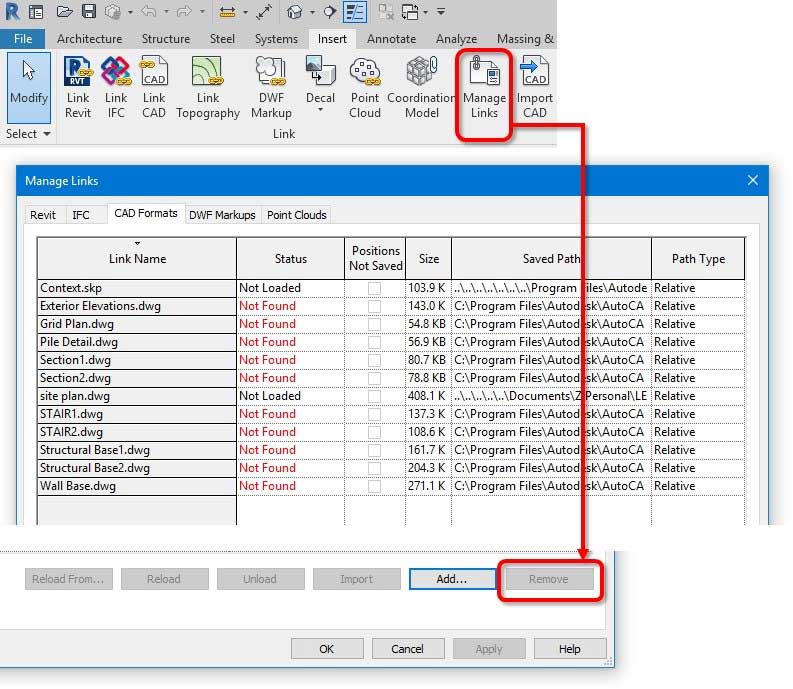Select the STAIR2.dwg link row
Viewport: 793px width, 689px height.
390,432
